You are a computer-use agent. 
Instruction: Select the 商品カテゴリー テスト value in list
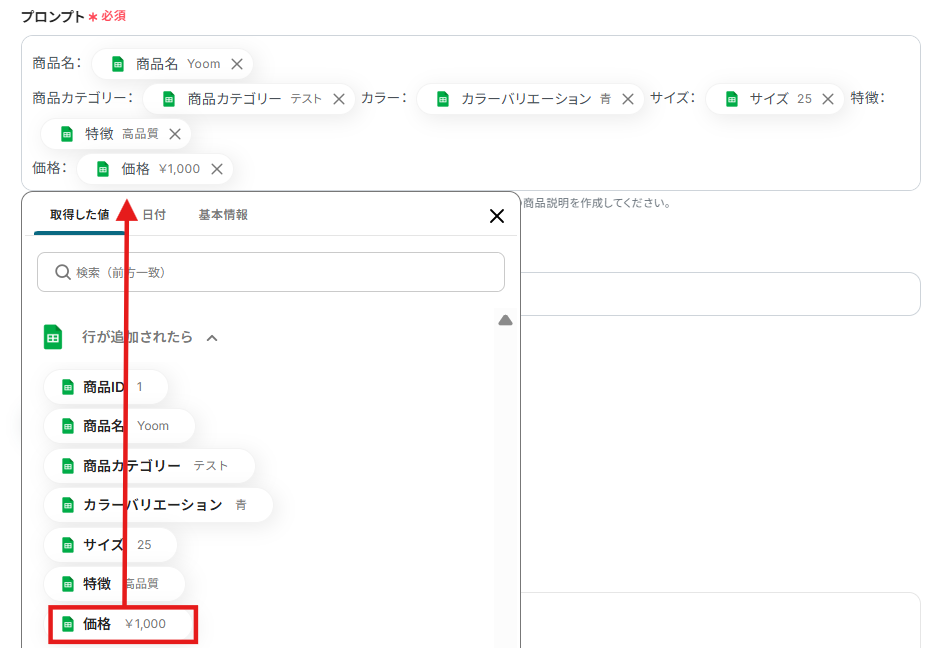pos(149,466)
